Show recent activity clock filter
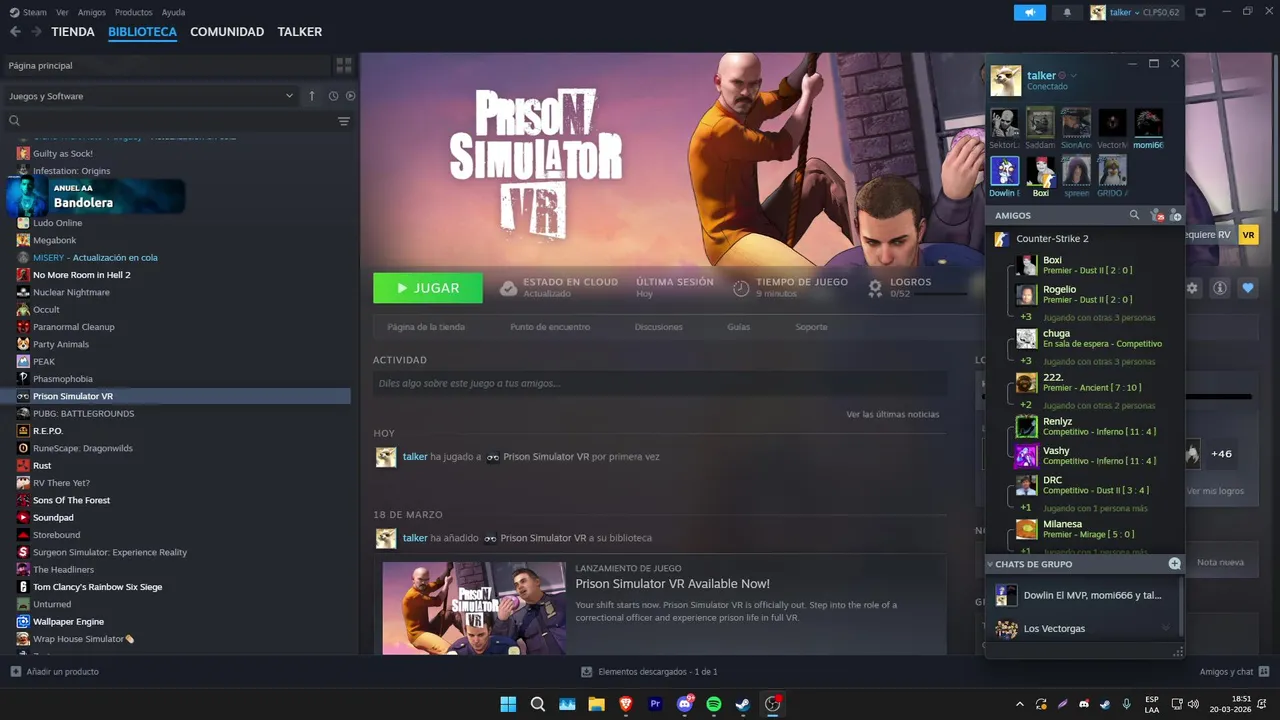Viewport: 1280px width, 720px height. coord(333,96)
